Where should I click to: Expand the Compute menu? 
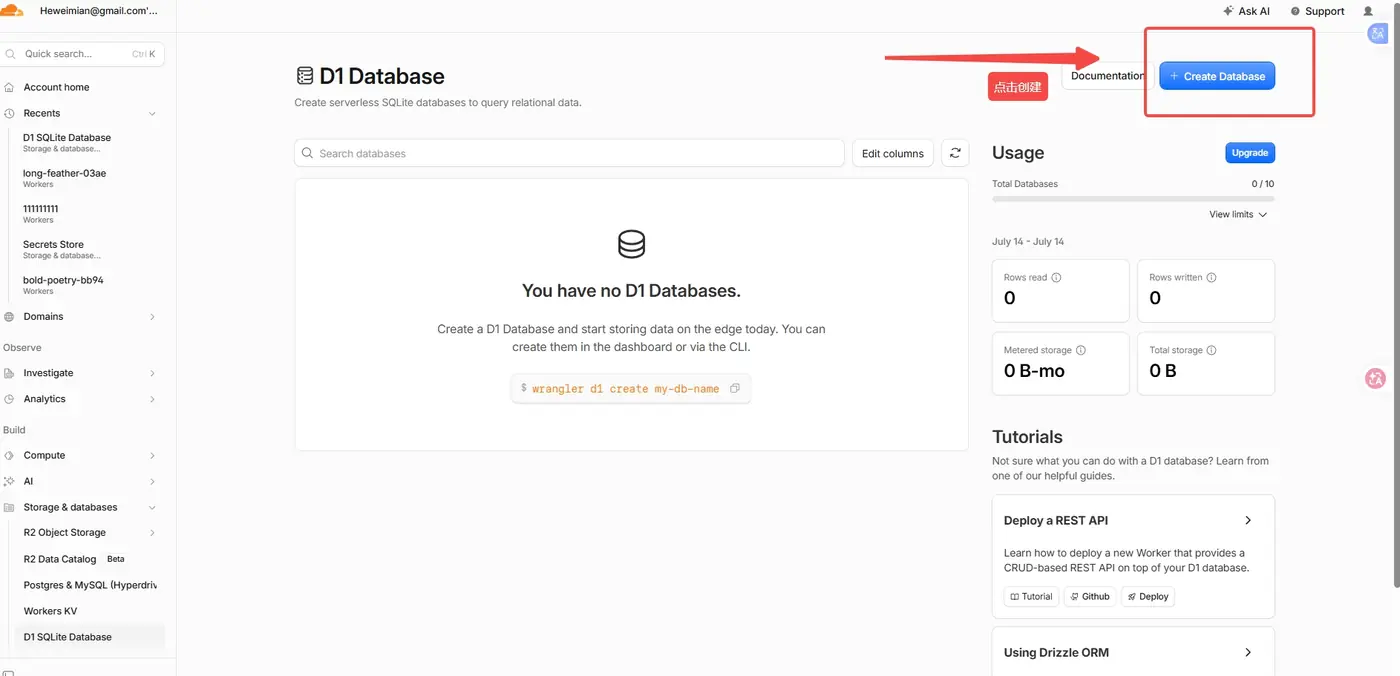click(x=152, y=455)
